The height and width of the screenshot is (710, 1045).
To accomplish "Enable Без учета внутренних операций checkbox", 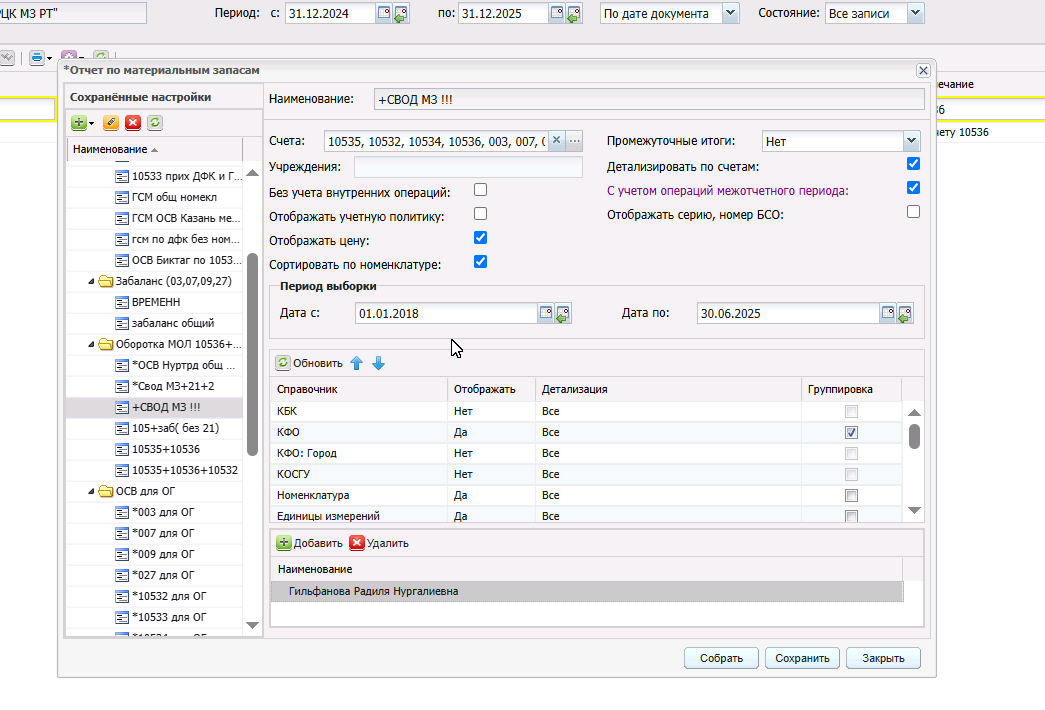I will 481,190.
